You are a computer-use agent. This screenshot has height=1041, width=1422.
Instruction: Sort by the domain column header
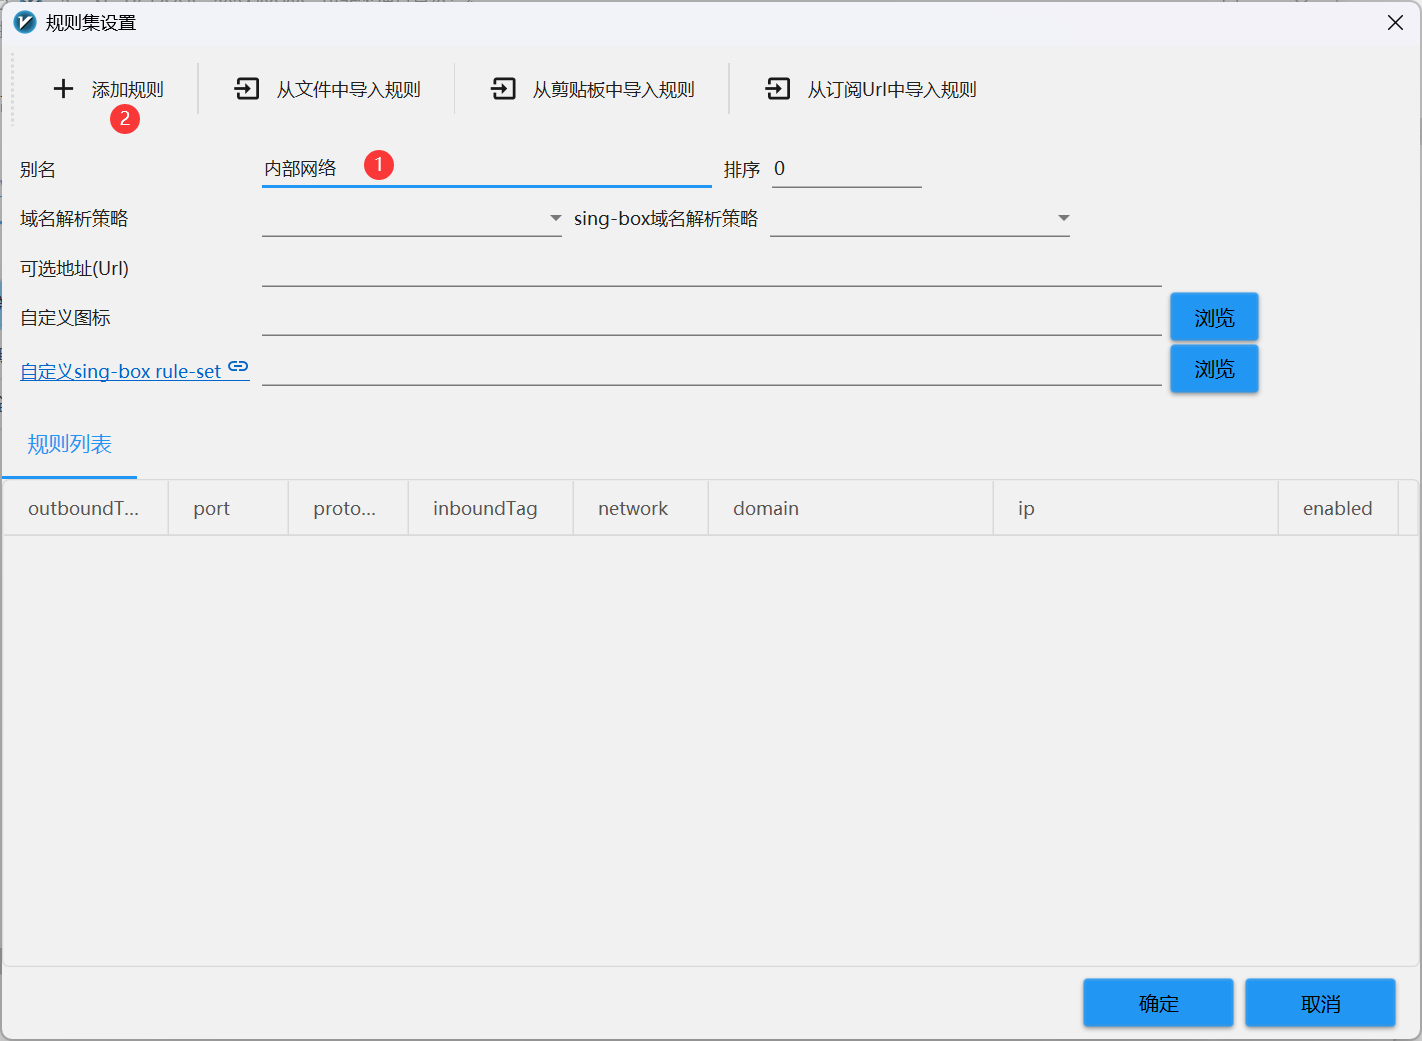pyautogui.click(x=851, y=508)
